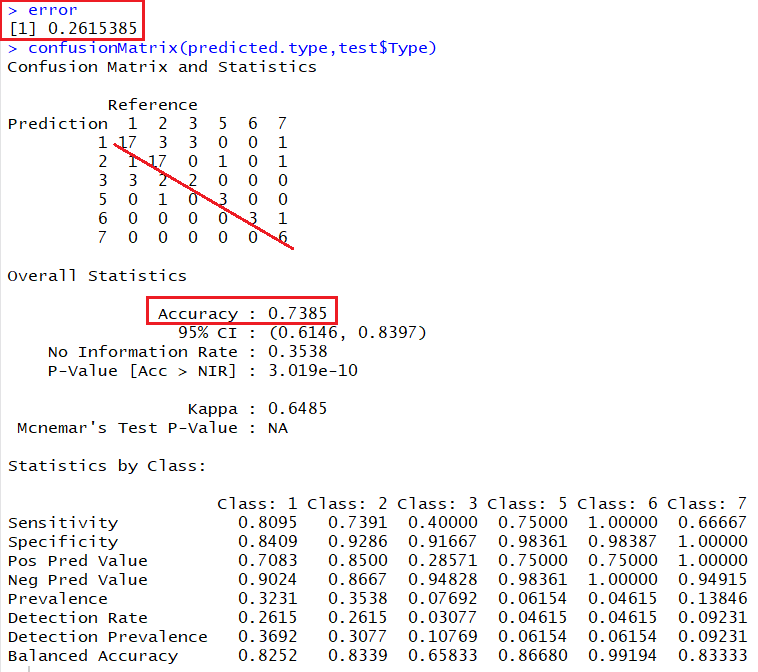758x672 pixels.
Task: Click Detection Rate value 0.03077
Action: tap(443, 617)
